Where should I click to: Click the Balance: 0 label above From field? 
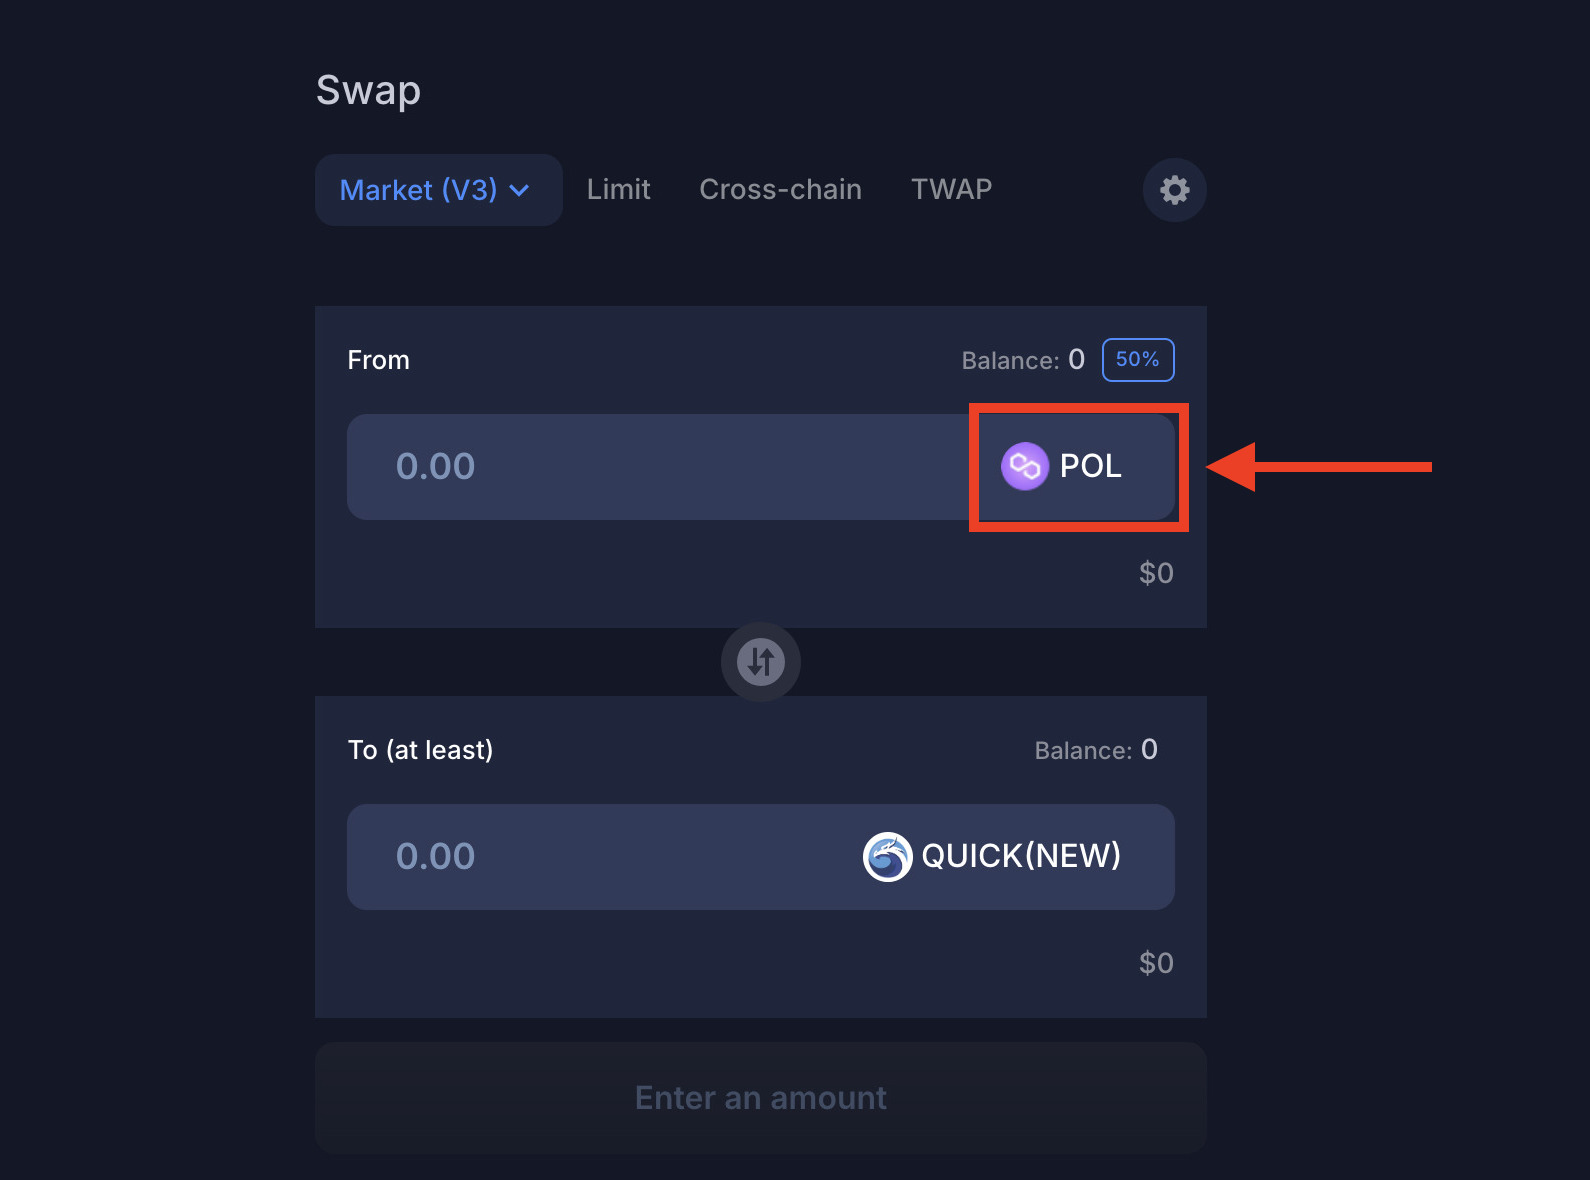pos(1022,360)
